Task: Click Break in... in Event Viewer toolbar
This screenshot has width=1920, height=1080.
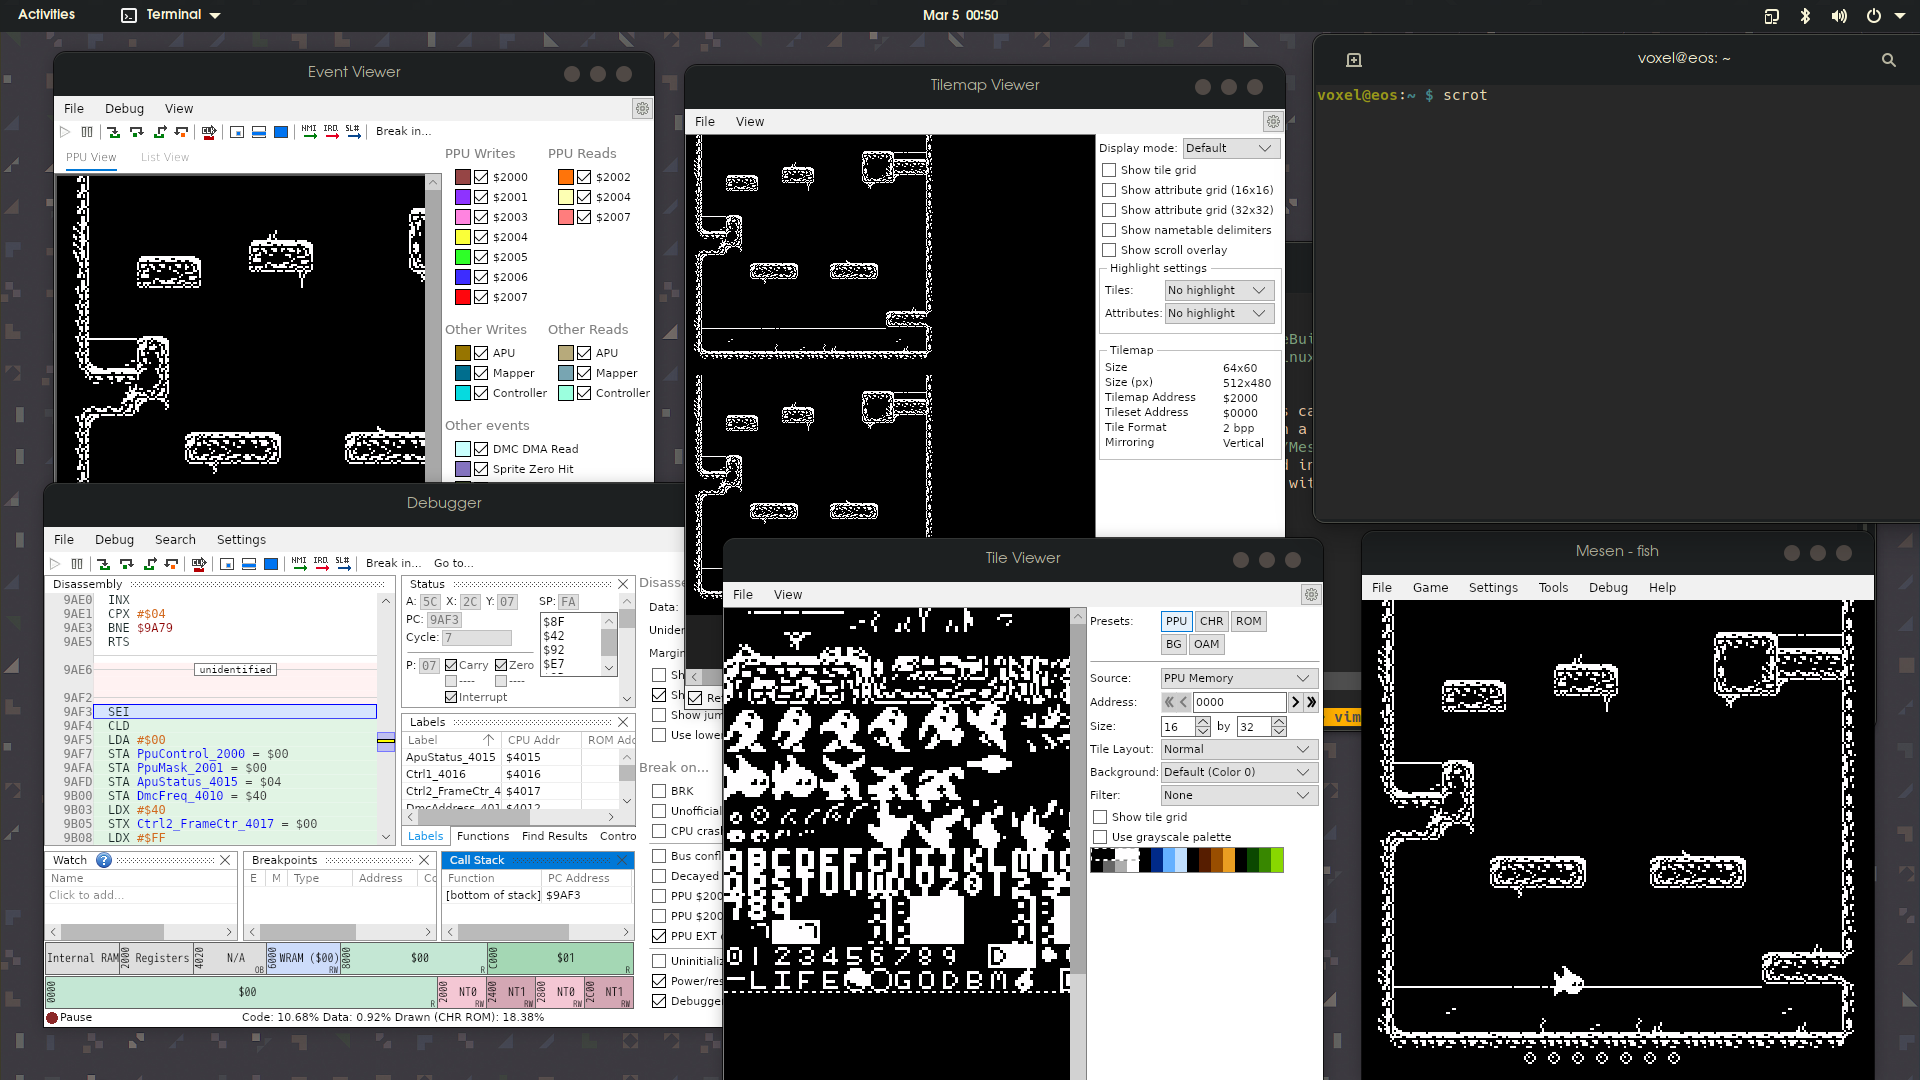Action: [x=404, y=132]
